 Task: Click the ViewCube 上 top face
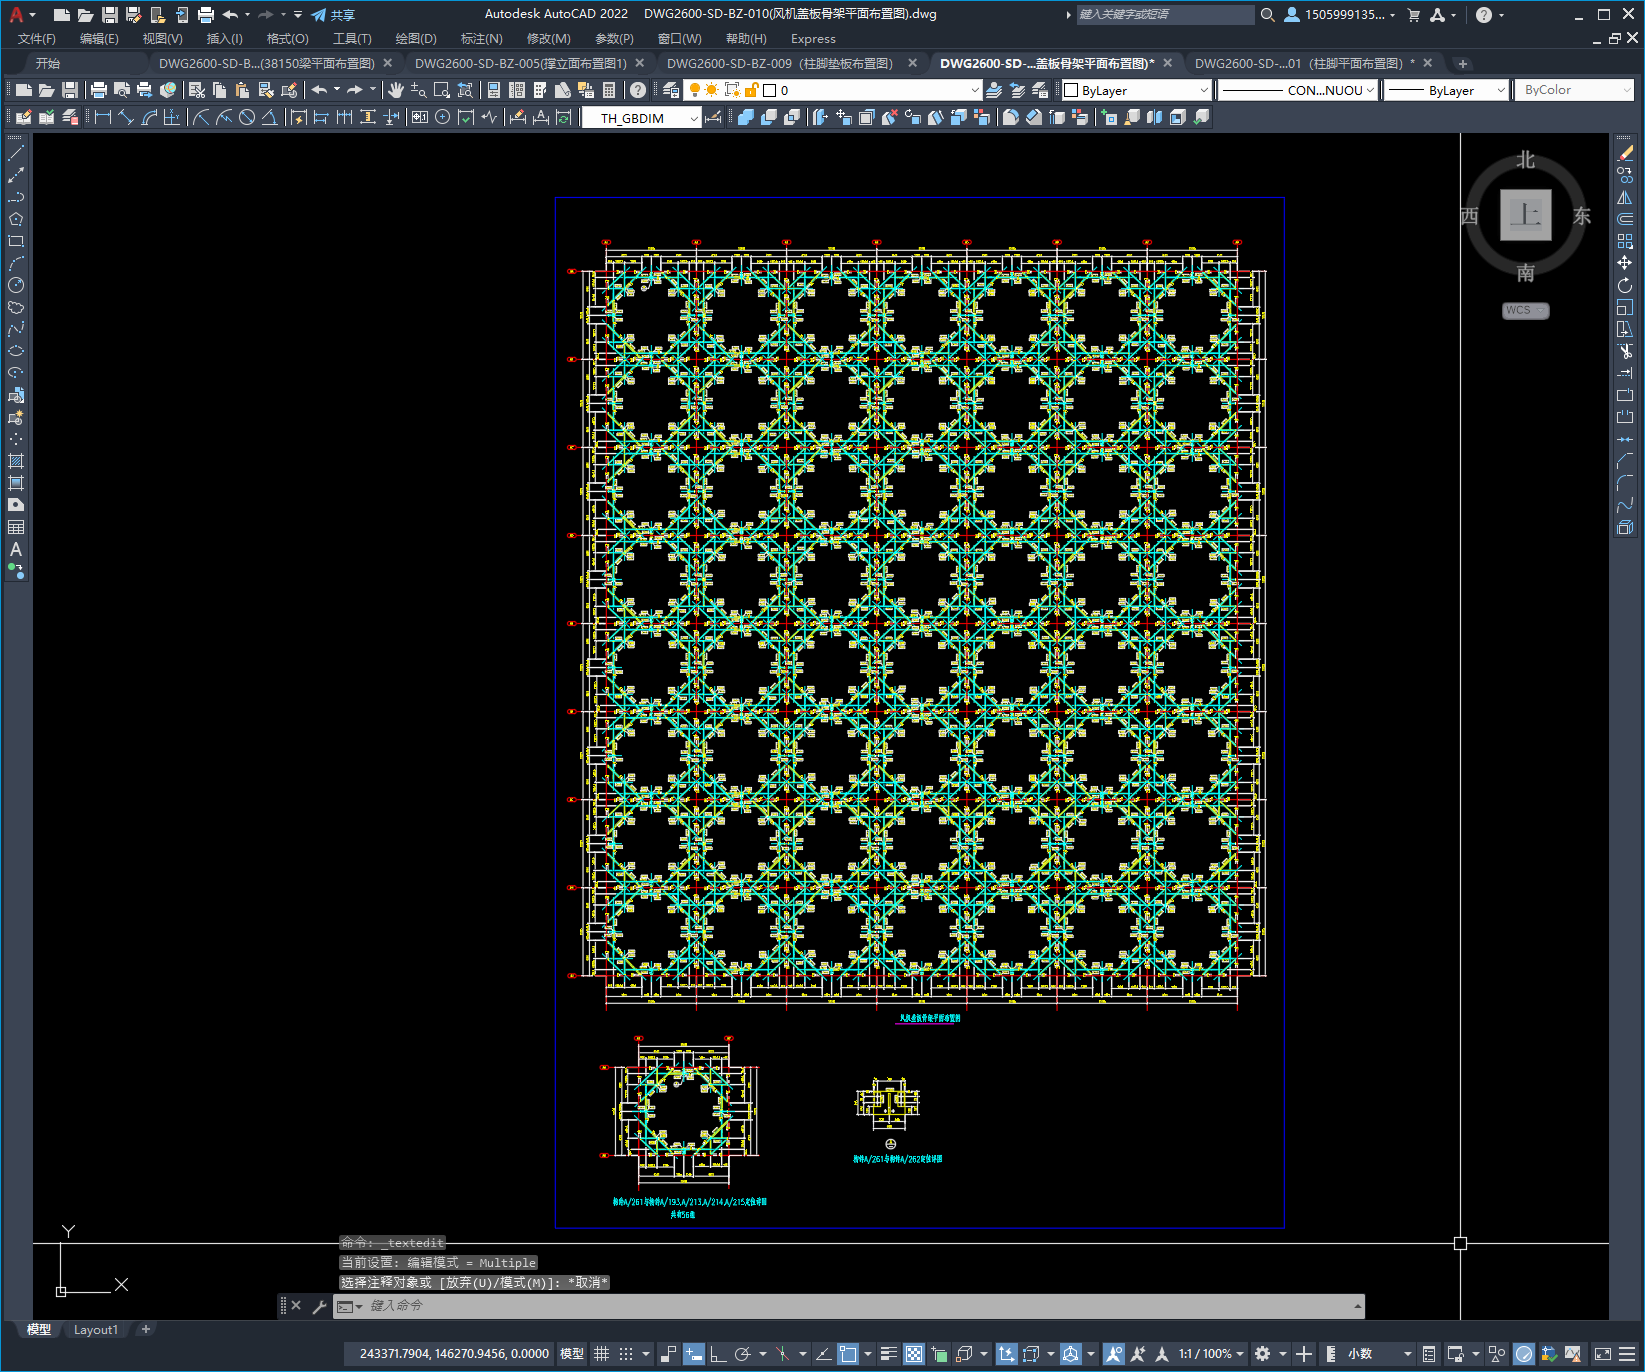coord(1525,214)
